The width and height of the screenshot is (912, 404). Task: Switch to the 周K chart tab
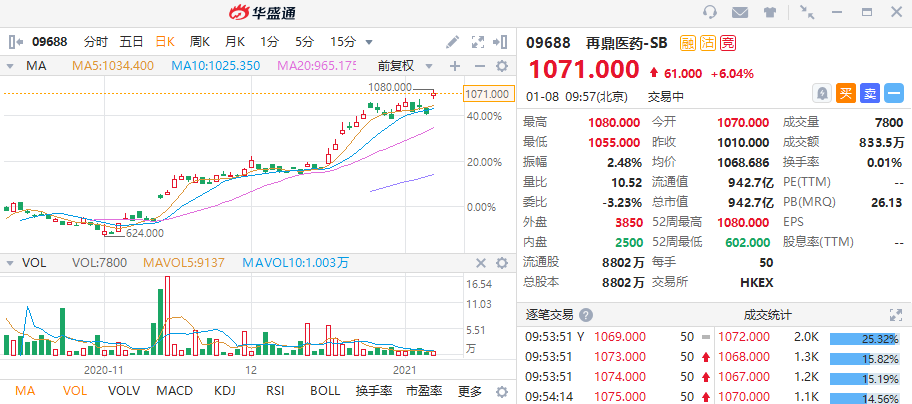[200, 42]
